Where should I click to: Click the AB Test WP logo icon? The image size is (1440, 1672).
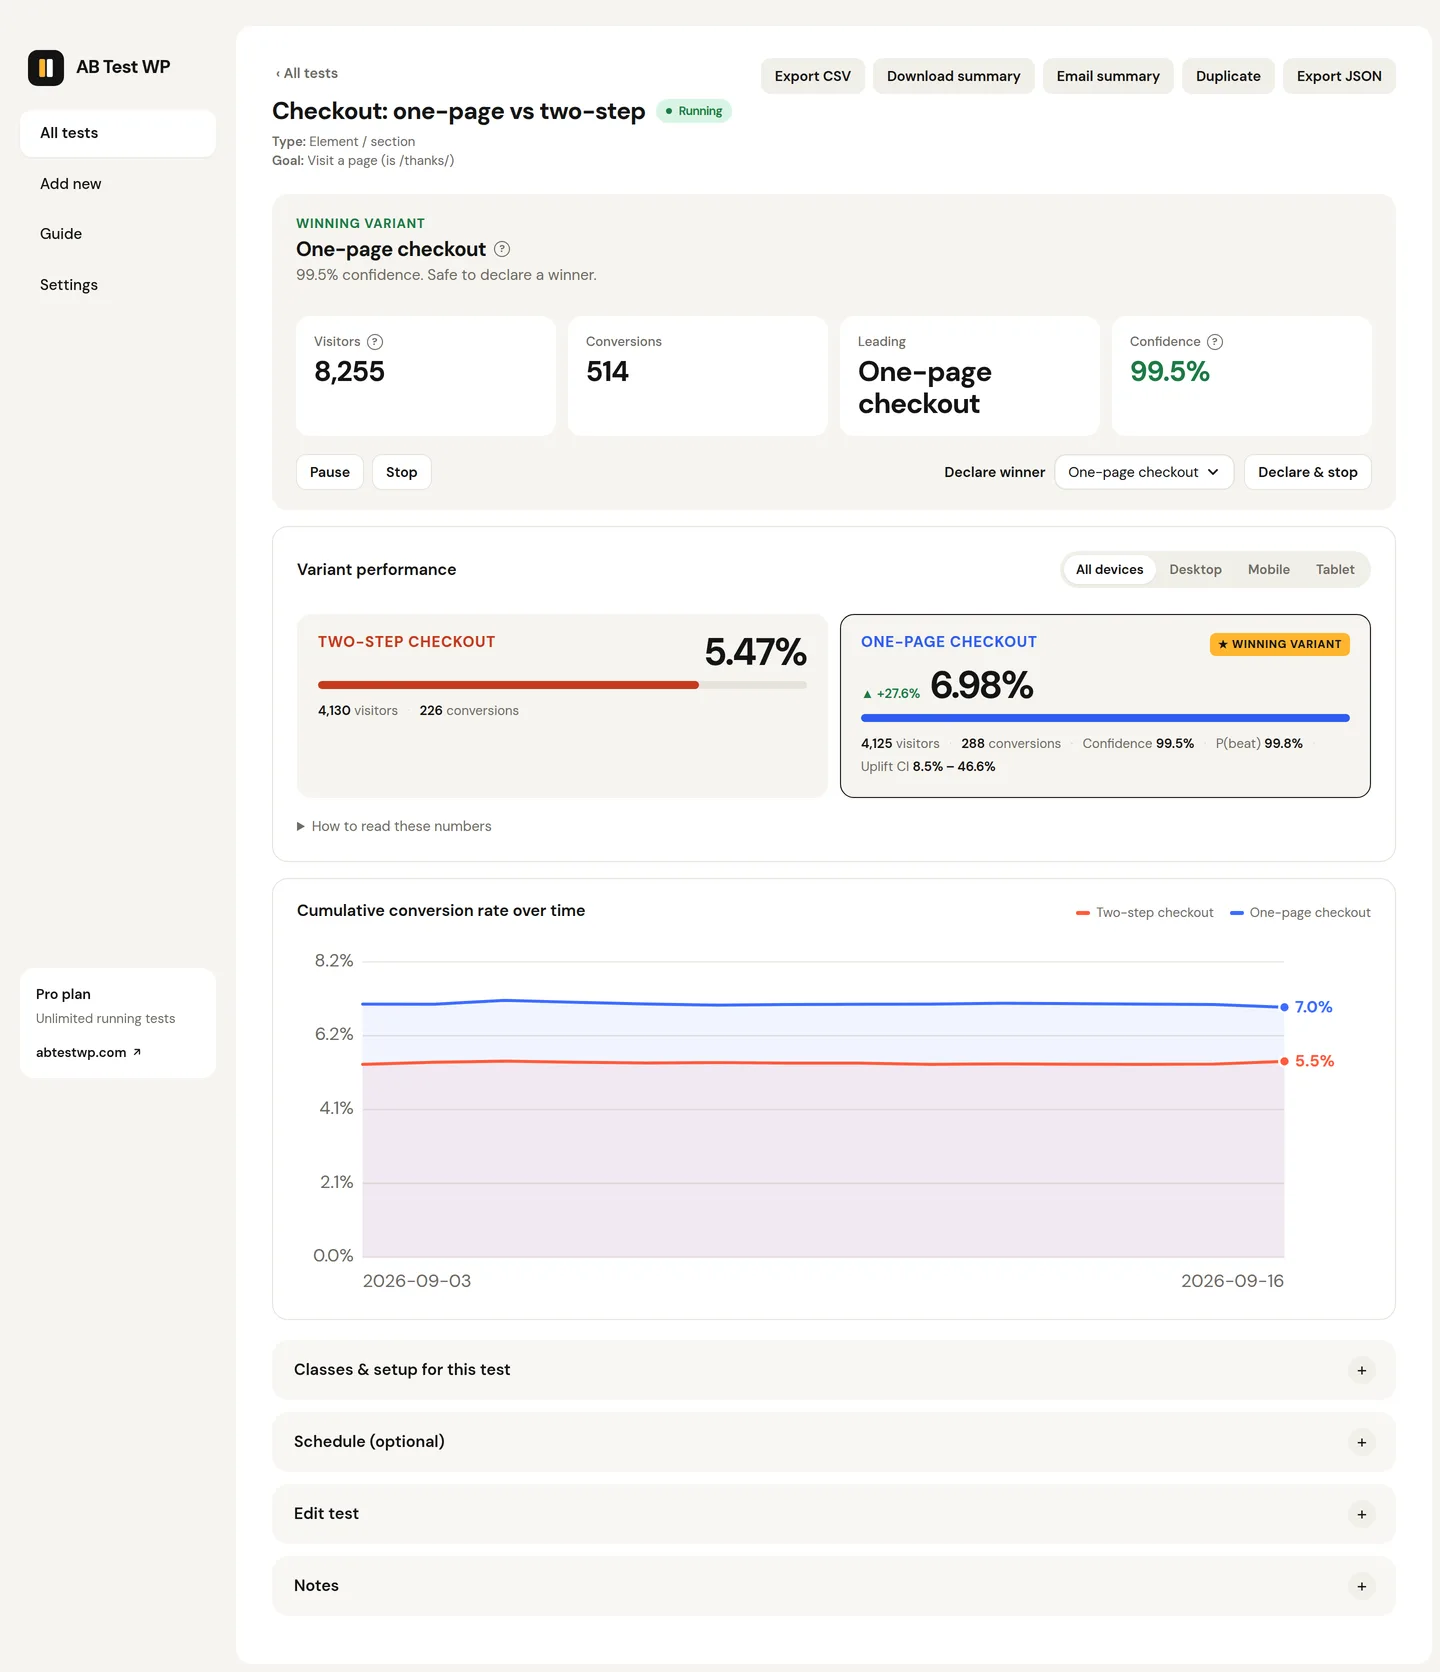[x=46, y=68]
